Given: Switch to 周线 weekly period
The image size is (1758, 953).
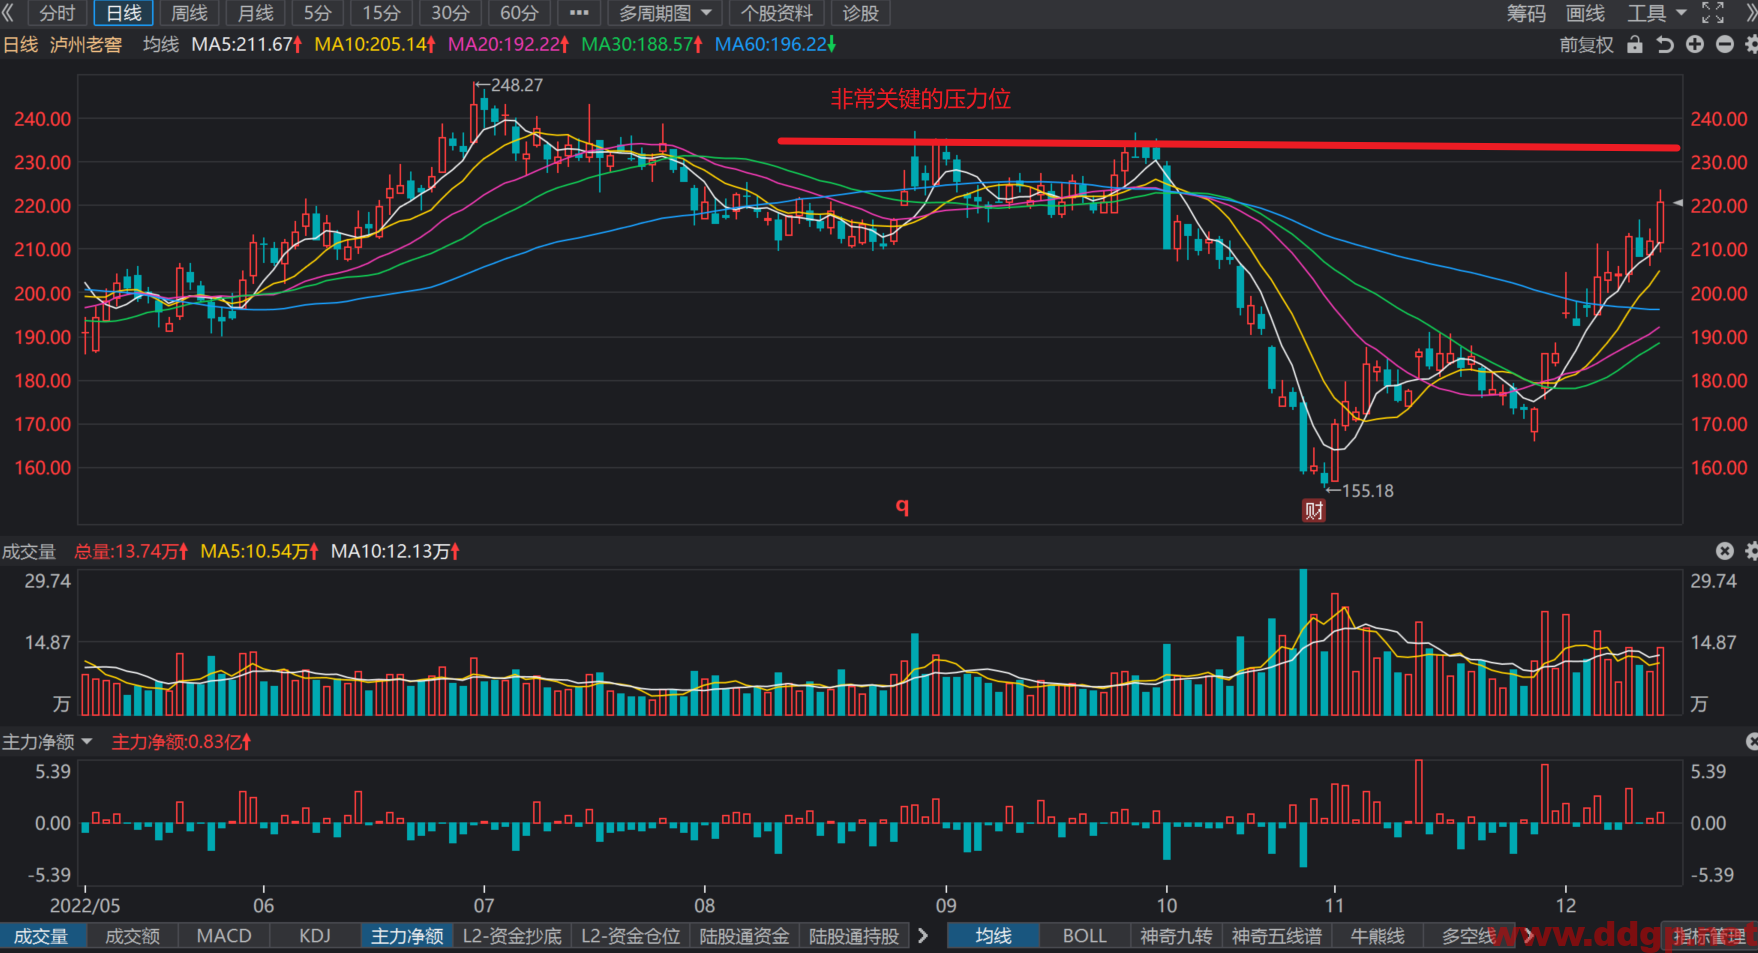Looking at the screenshot, I should [x=189, y=13].
